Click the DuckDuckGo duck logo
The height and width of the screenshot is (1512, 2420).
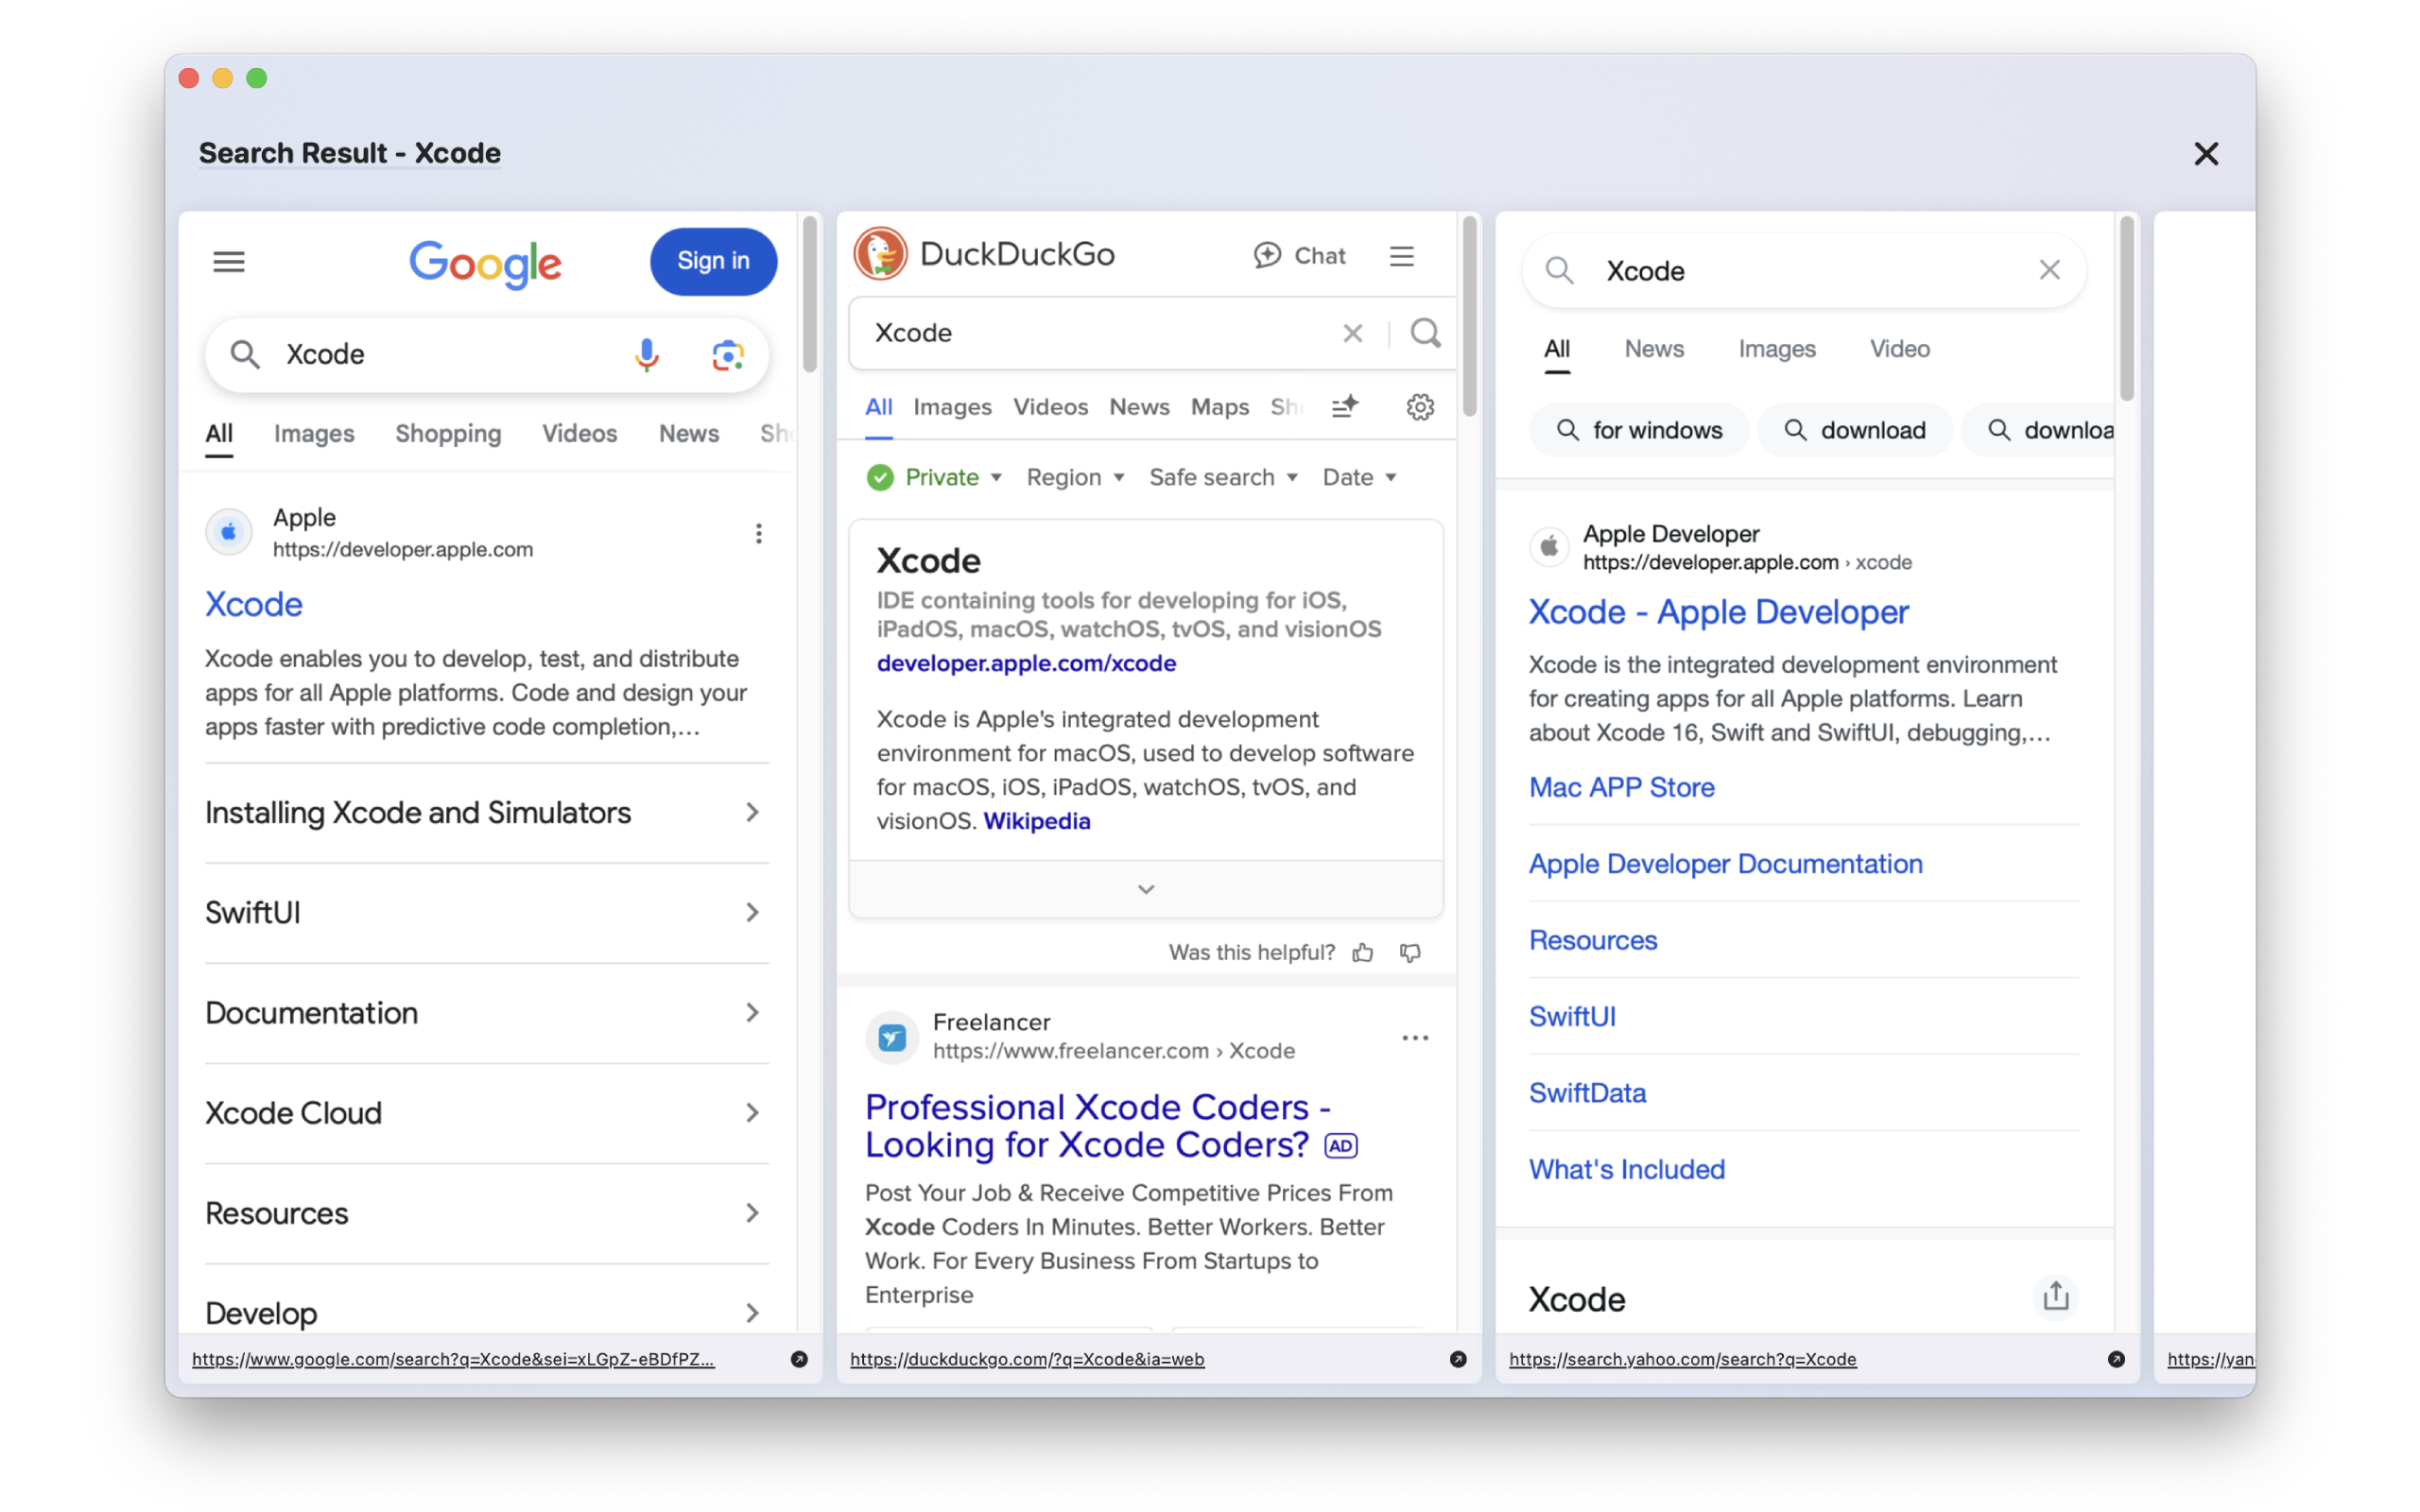(880, 254)
